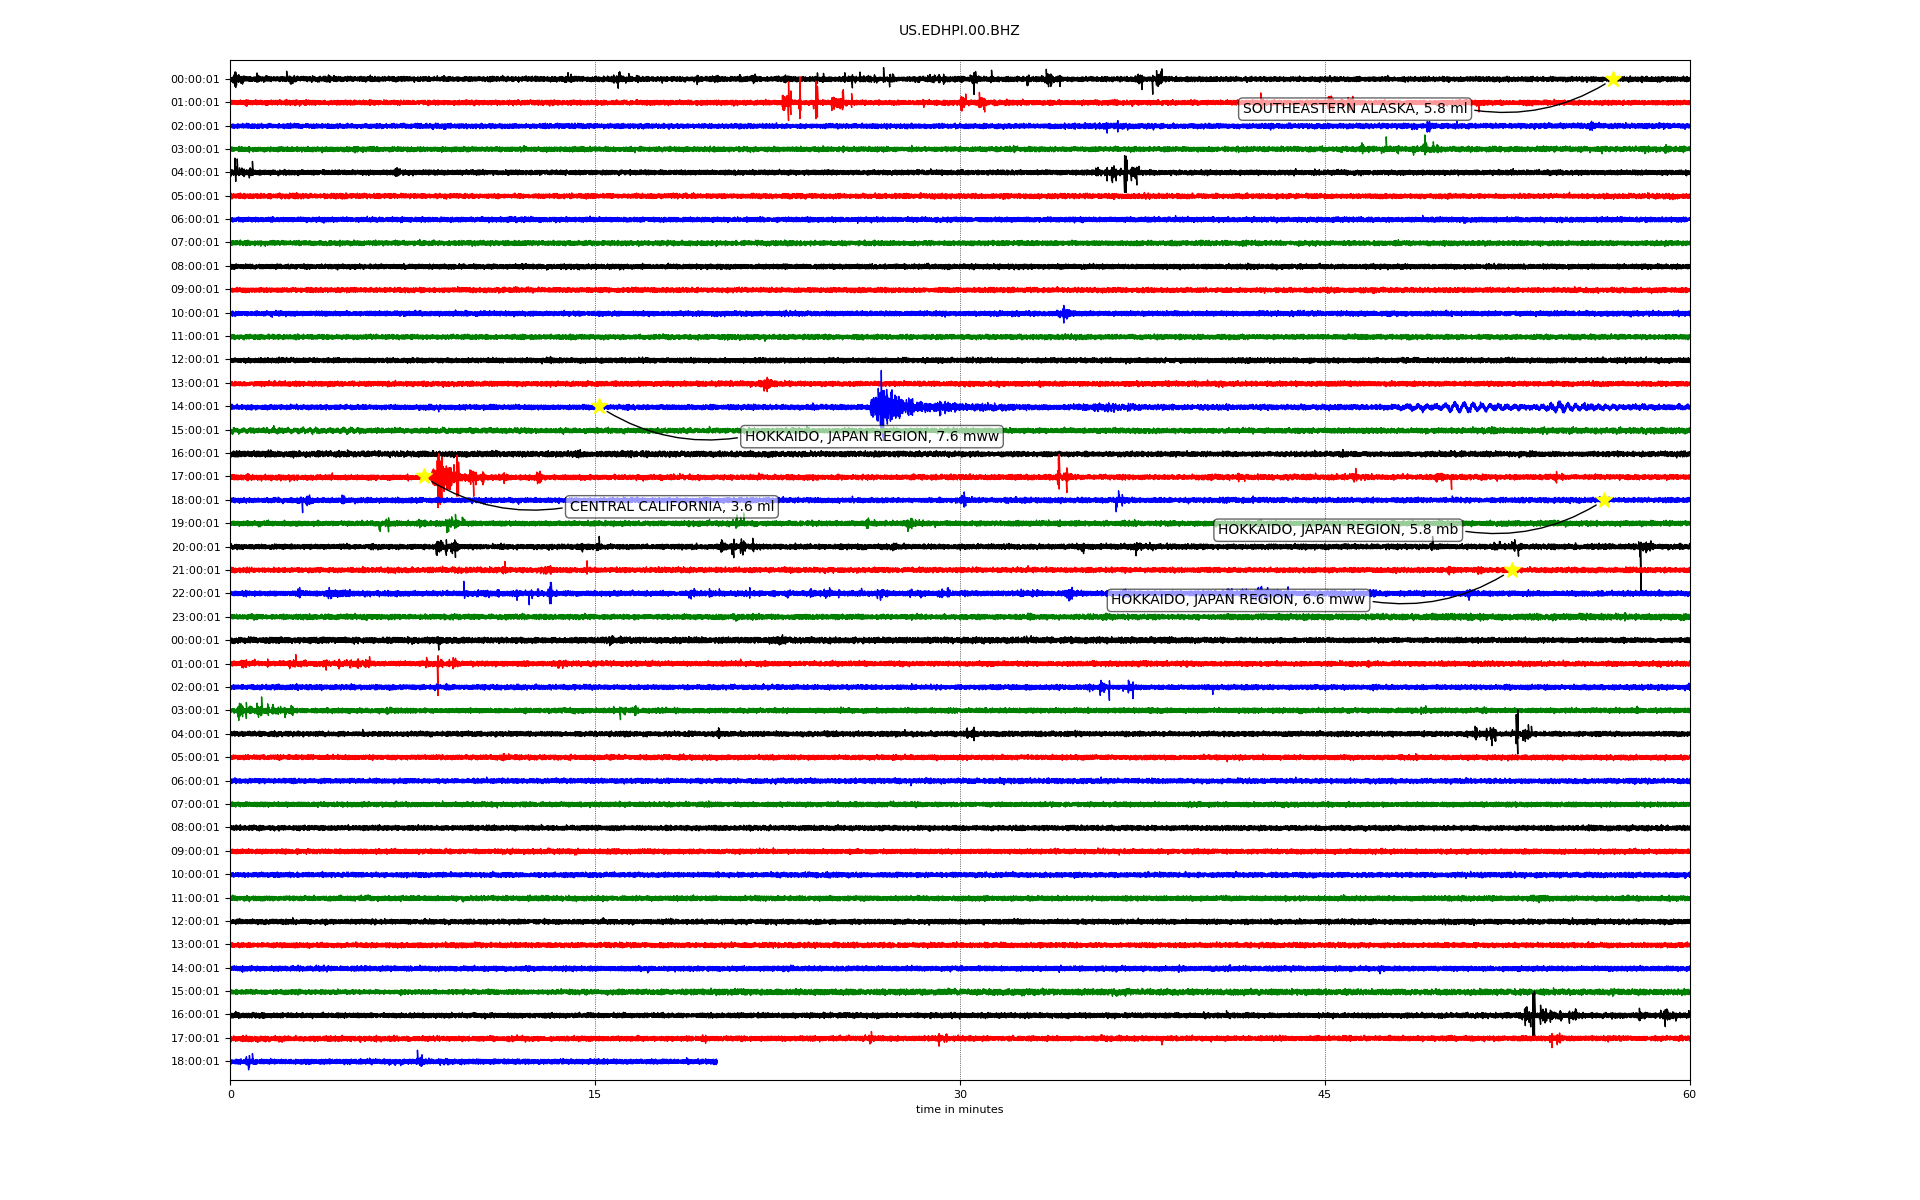Click the SOUTHEASTERN ALASKA, 5.8 ml label

[1354, 109]
